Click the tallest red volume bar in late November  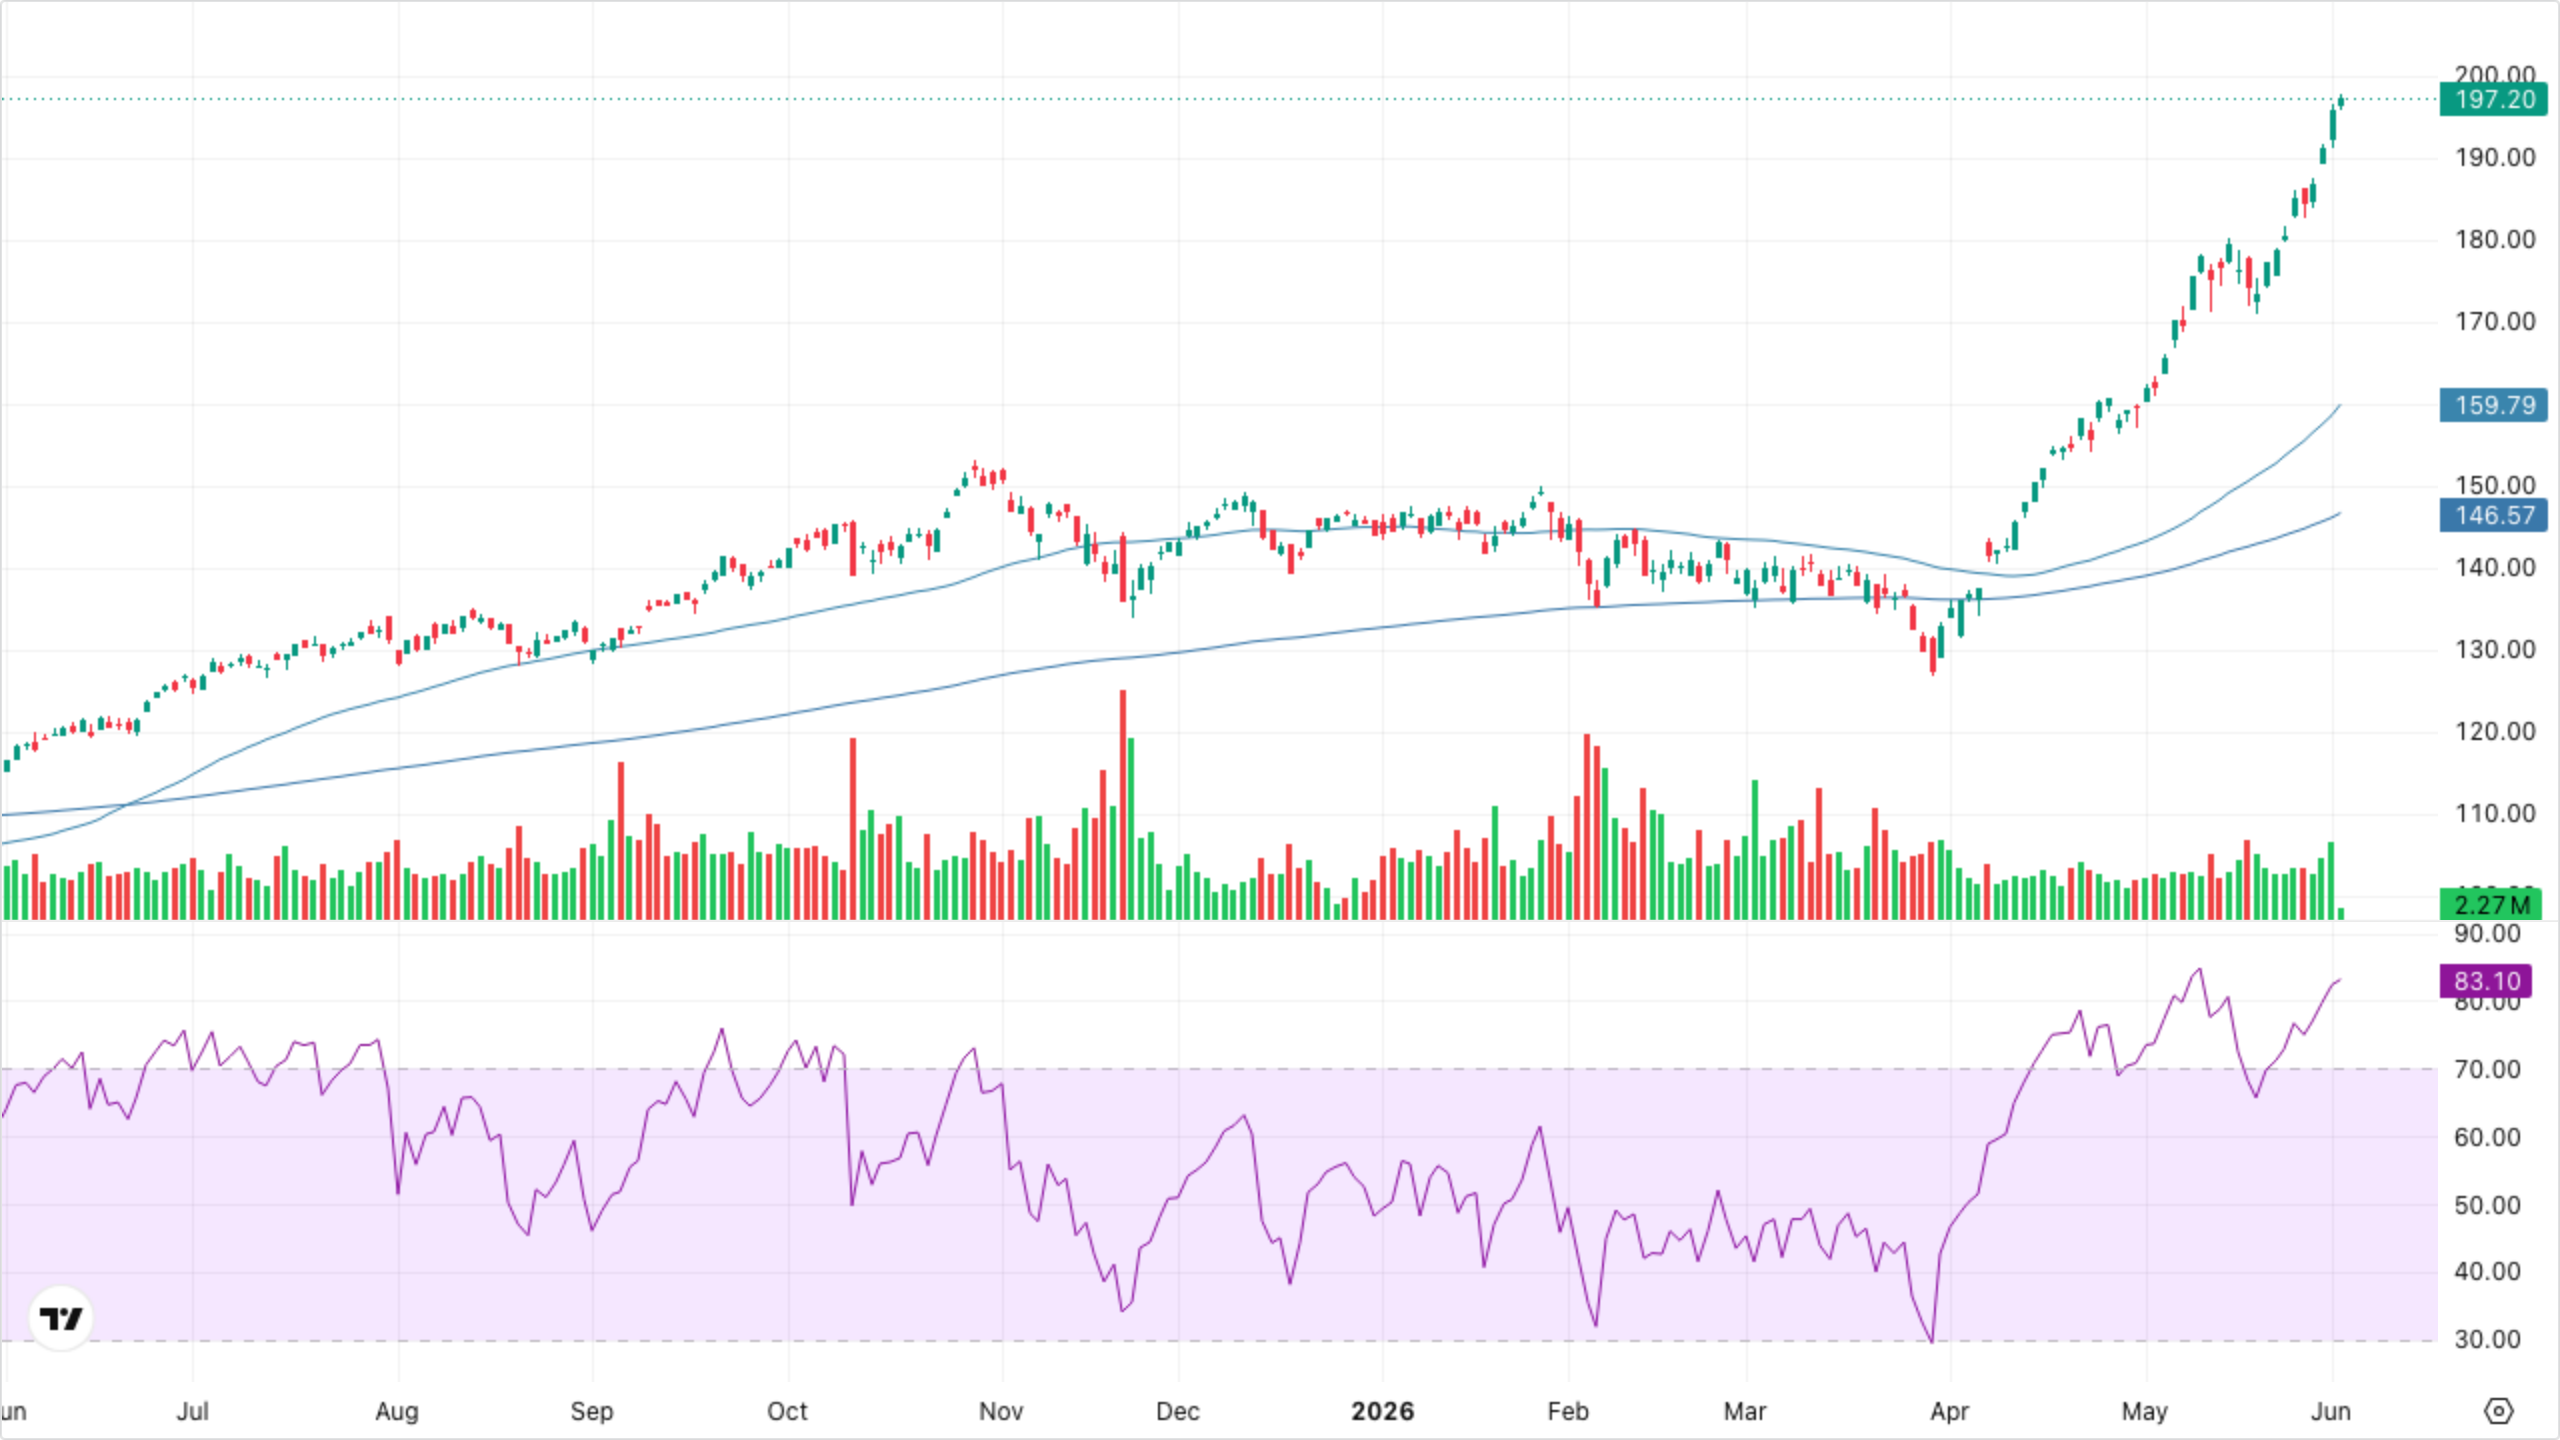(1123, 805)
